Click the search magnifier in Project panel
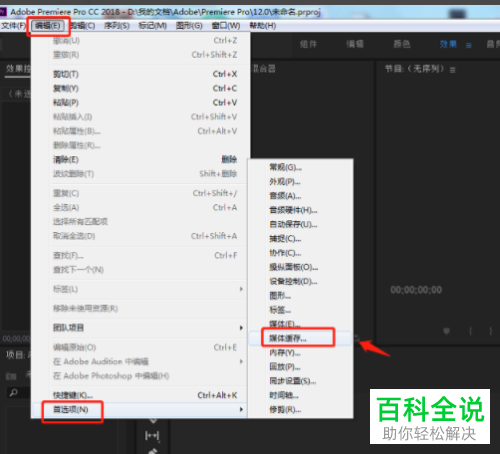Screen dimensions: 500x454 tap(14, 393)
